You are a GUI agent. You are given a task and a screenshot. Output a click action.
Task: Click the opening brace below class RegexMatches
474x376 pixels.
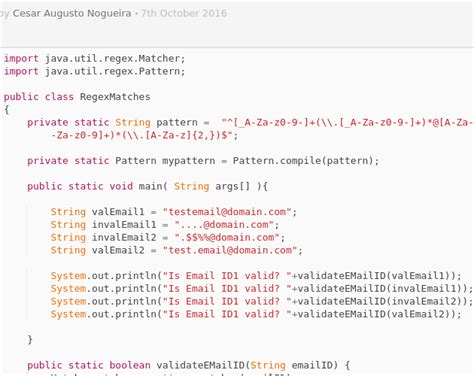(7, 110)
